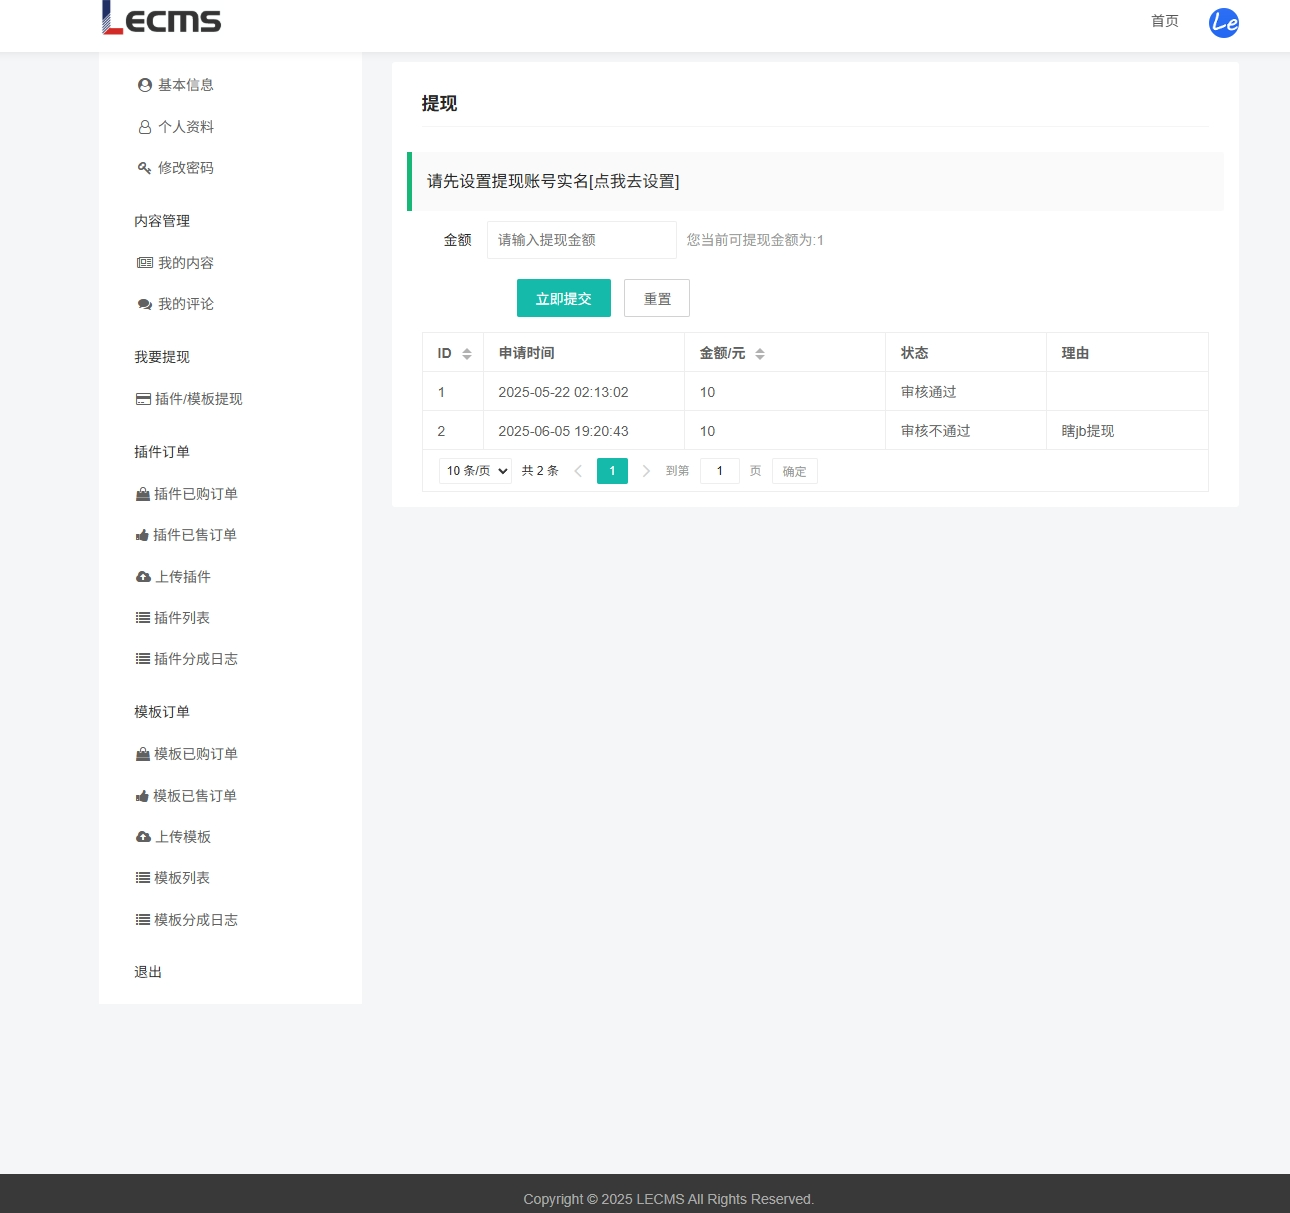
Task: Click the 我的评论 chat bubbles icon
Action: 145,304
